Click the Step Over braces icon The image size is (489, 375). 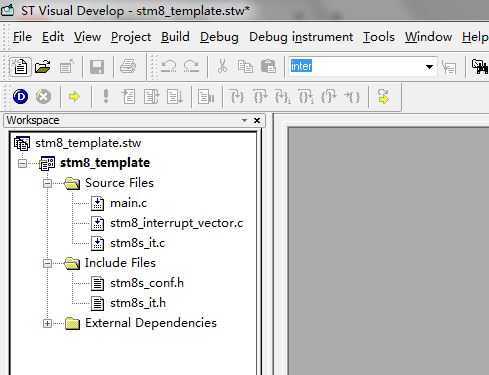pos(260,97)
